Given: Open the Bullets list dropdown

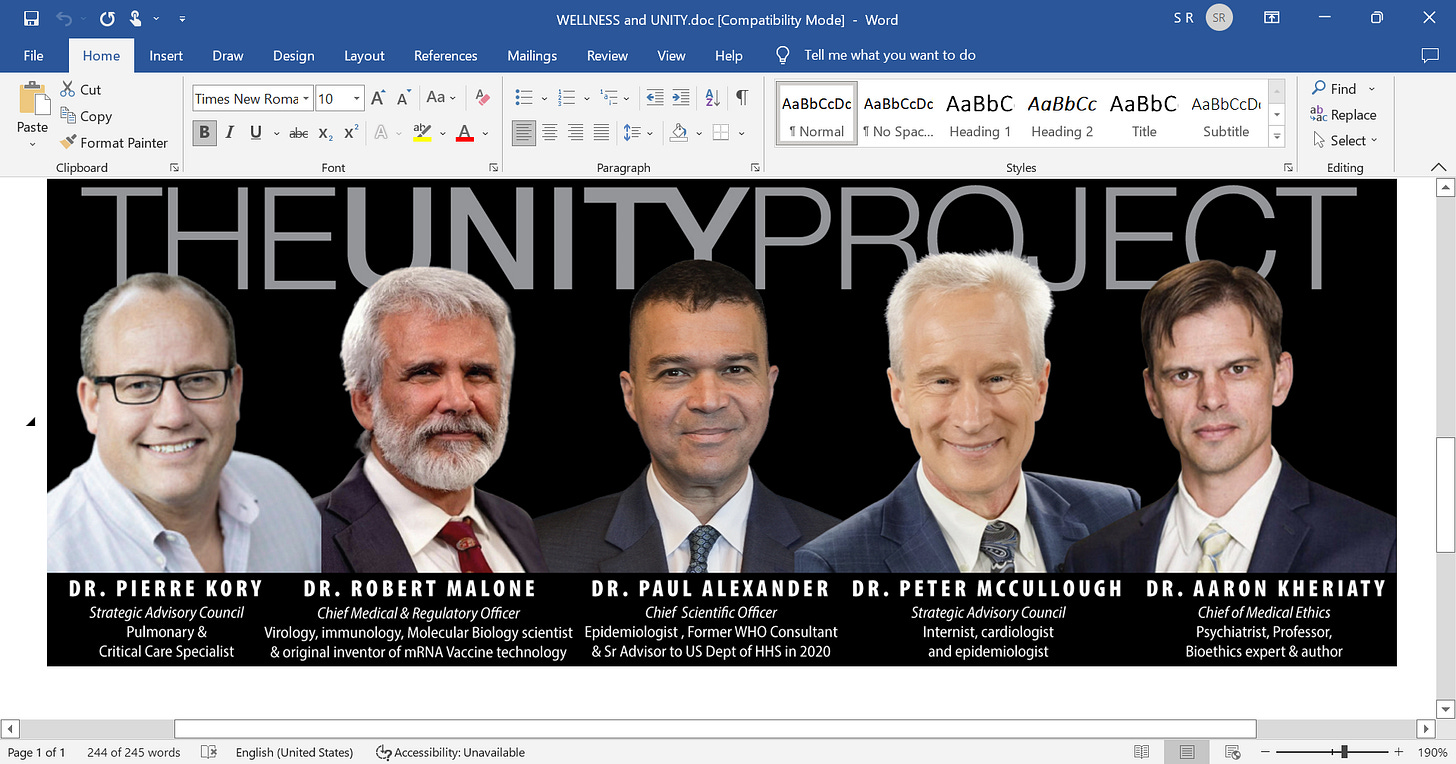Looking at the screenshot, I should tap(544, 98).
